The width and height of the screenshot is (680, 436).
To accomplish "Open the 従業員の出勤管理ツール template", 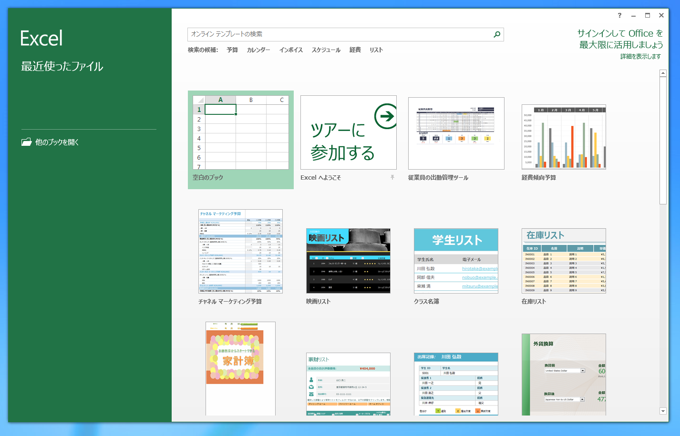I will 456,133.
